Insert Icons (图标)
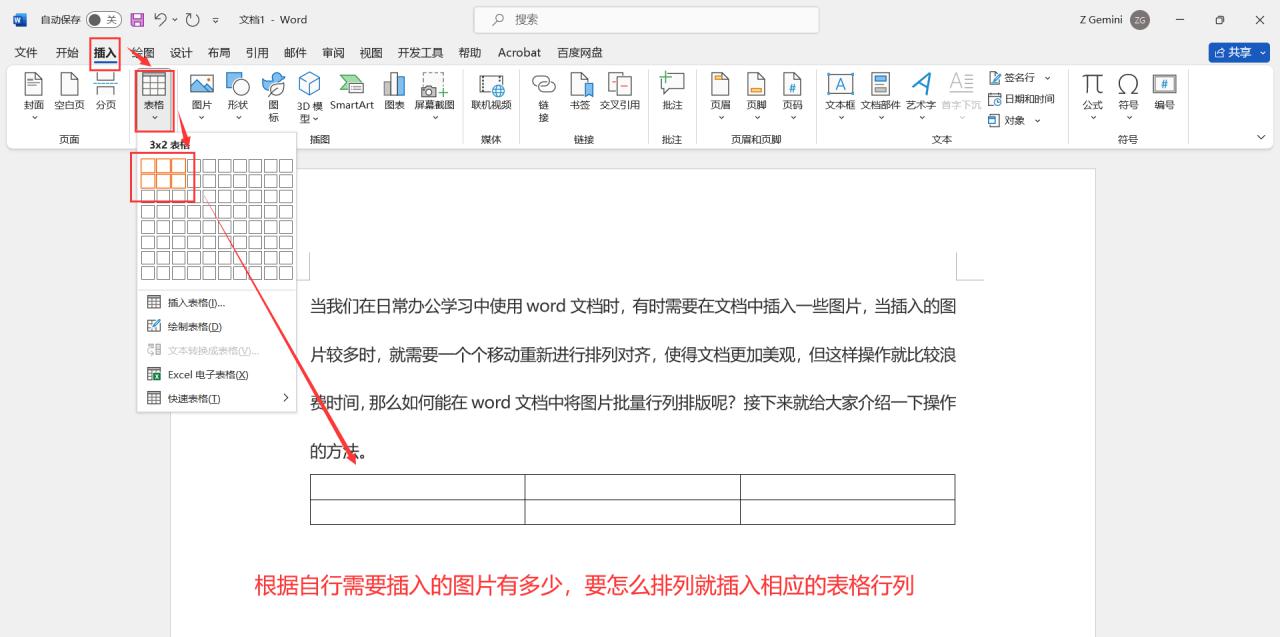 click(x=273, y=96)
